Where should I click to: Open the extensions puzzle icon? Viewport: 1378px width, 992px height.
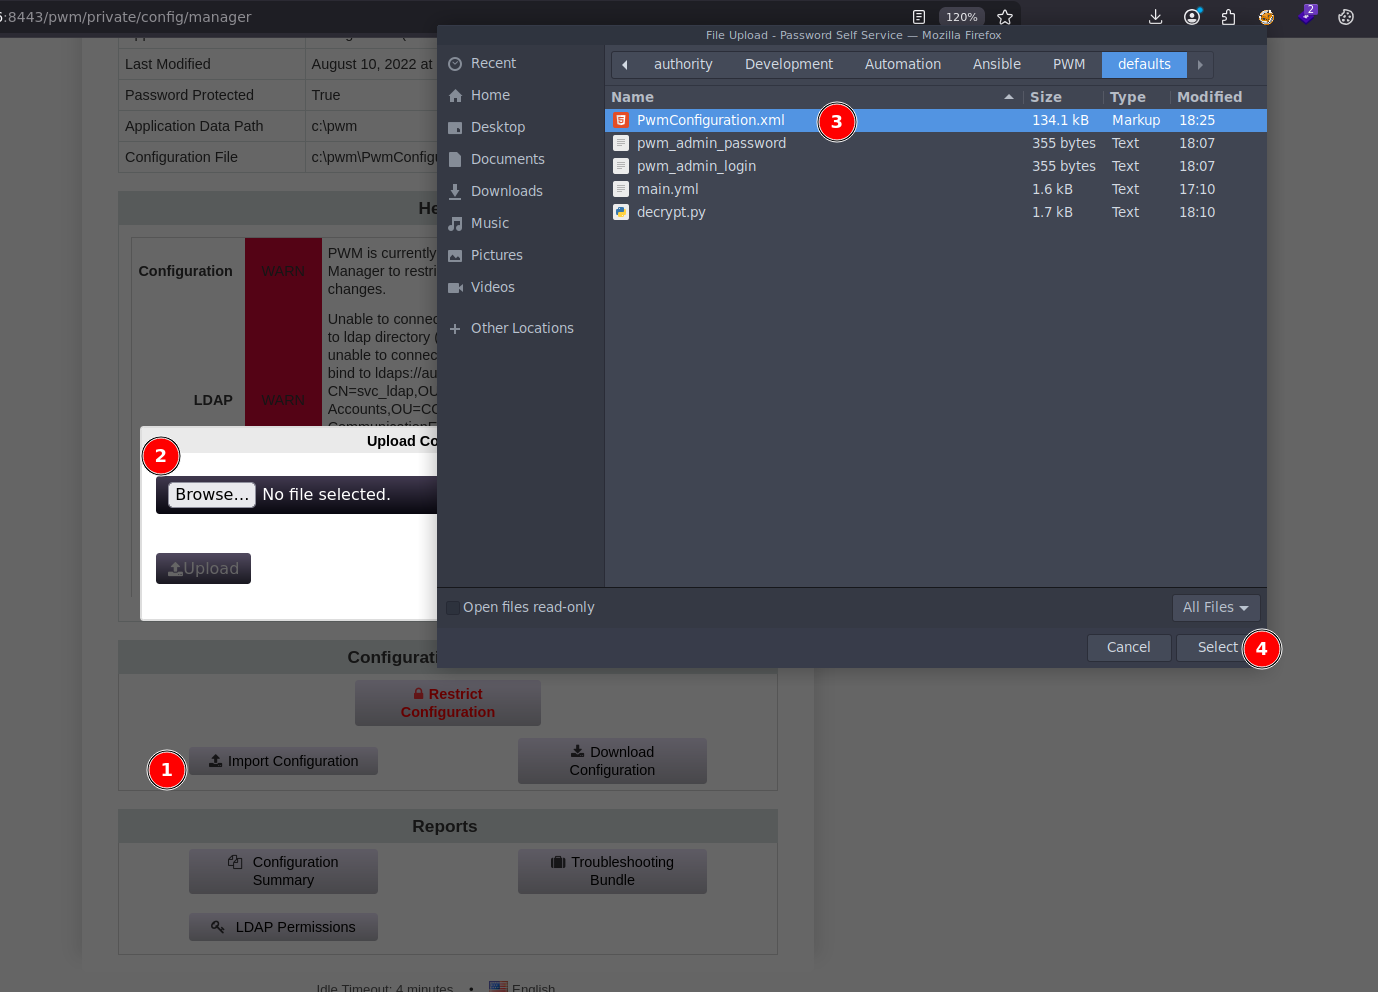click(x=1229, y=17)
